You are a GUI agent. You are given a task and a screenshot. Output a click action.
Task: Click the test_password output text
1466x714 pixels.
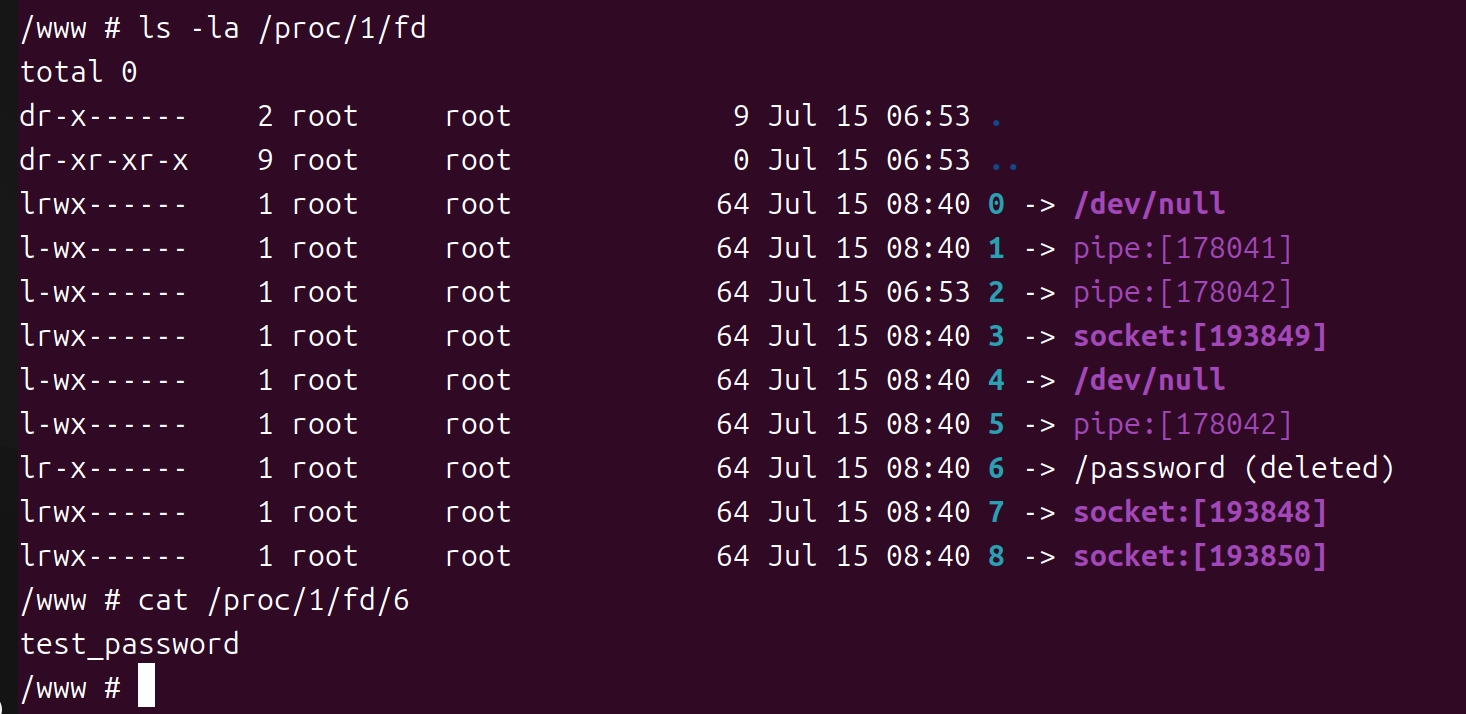coord(130,644)
